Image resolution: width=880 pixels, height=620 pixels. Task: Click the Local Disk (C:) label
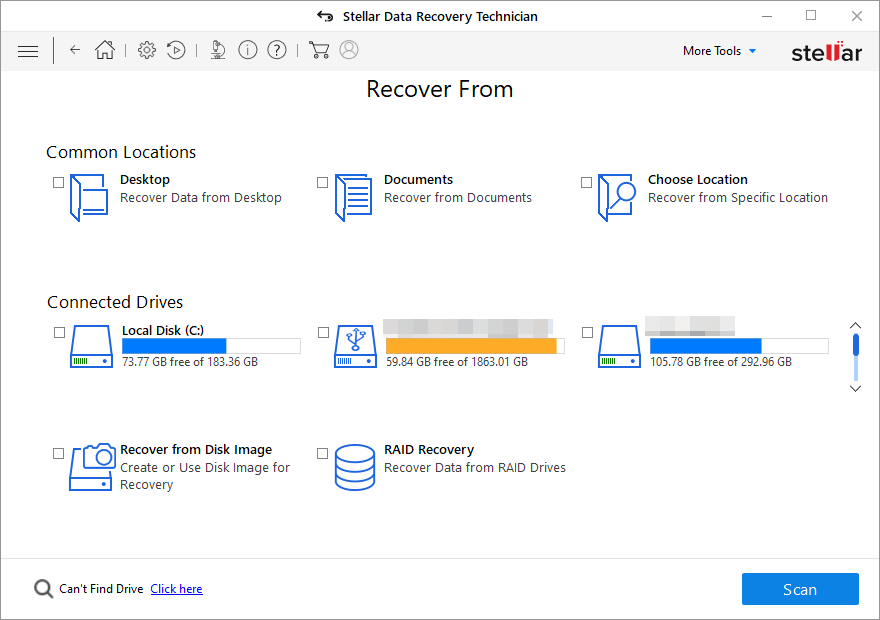click(x=163, y=330)
